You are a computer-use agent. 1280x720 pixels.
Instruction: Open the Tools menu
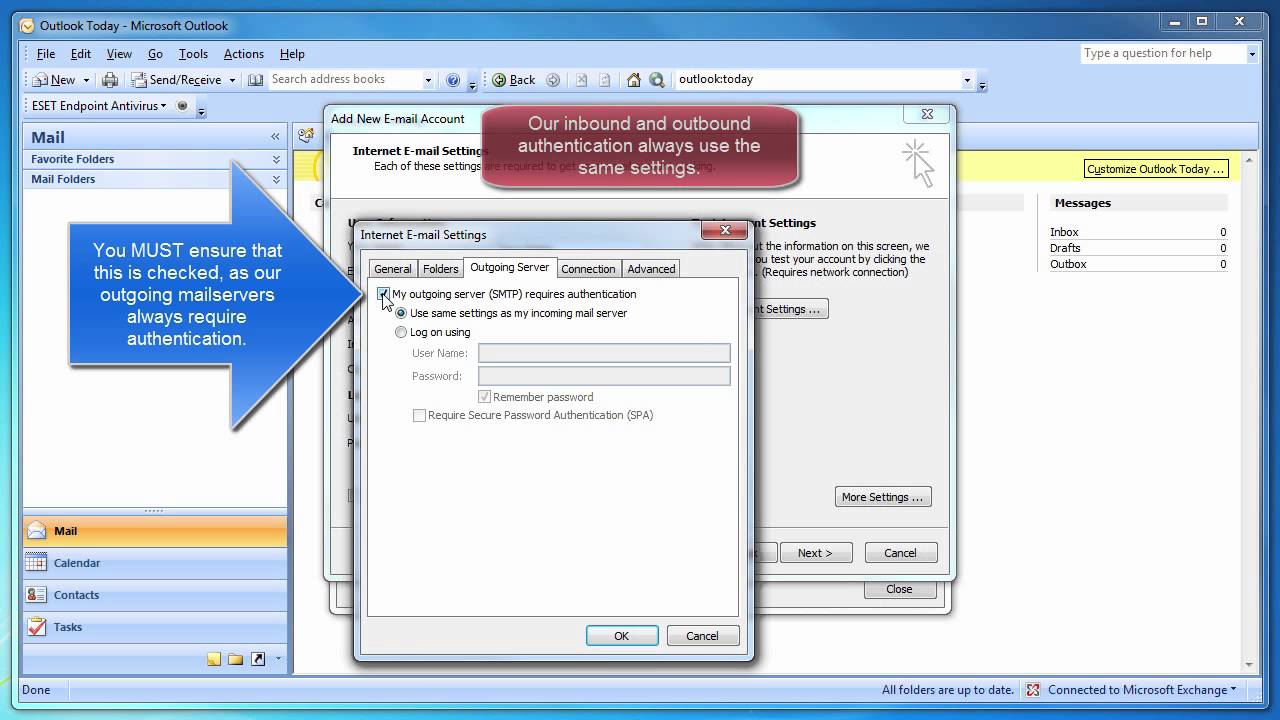193,54
